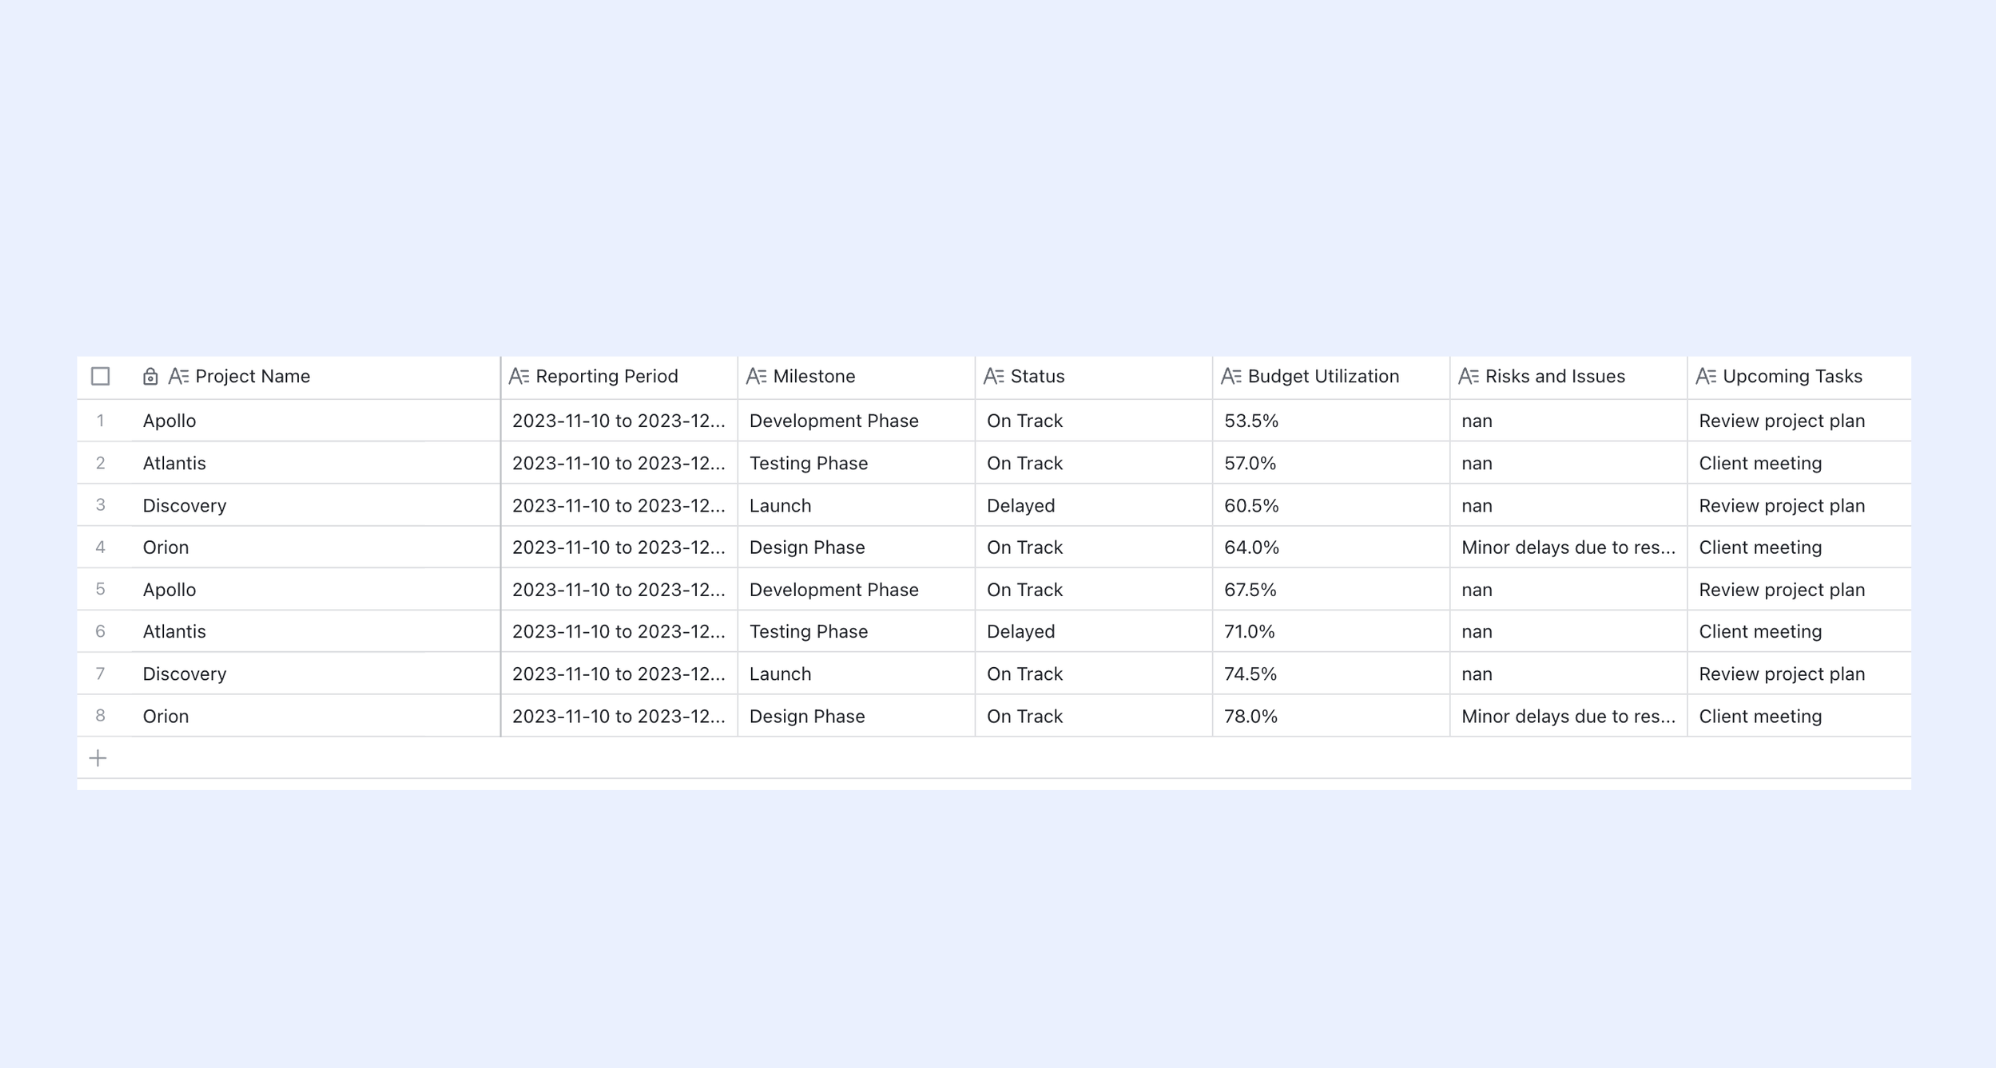Open the Status column header menu
Viewport: 1996px width, 1068px height.
[x=1094, y=377]
